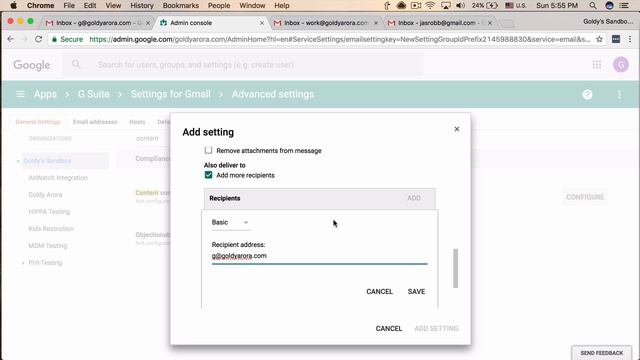
Task: Click the Spotlight search icon in menu bar
Action: point(593,5)
